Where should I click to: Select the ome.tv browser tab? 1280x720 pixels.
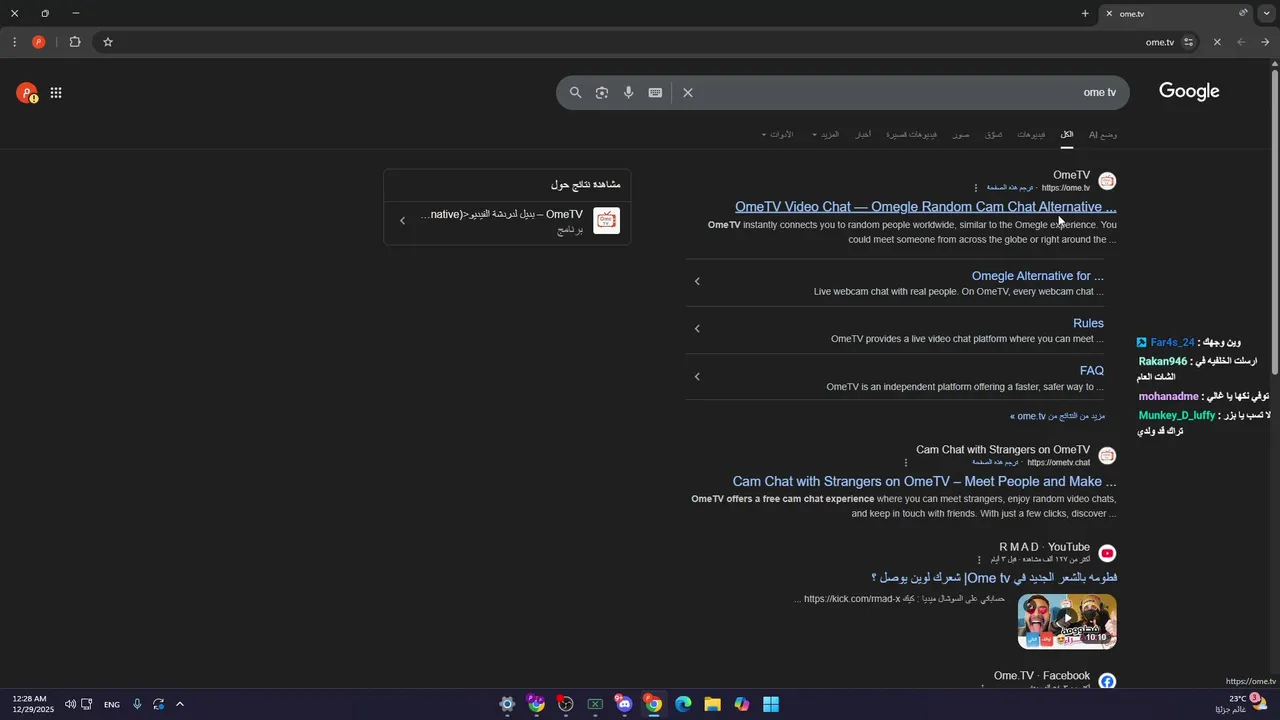click(1177, 14)
